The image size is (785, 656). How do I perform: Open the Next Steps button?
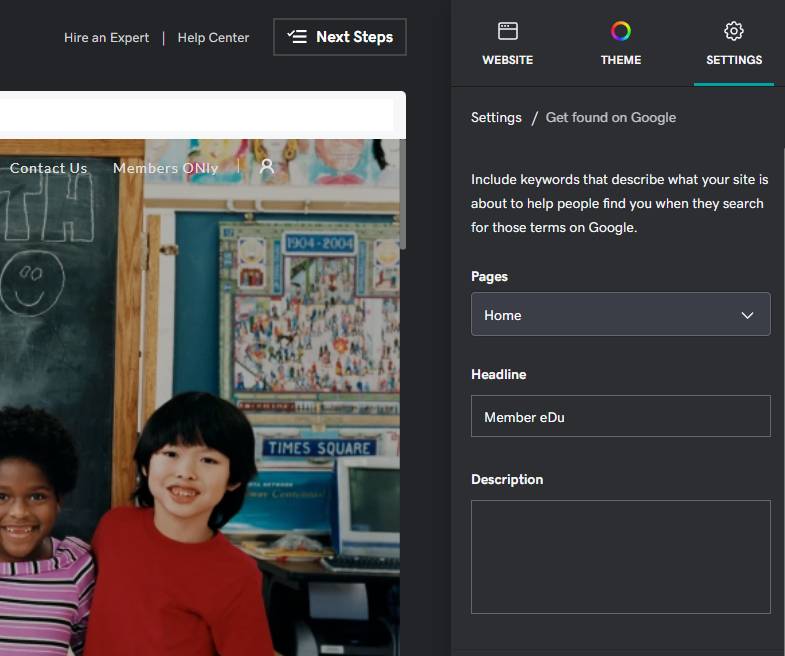pos(340,37)
